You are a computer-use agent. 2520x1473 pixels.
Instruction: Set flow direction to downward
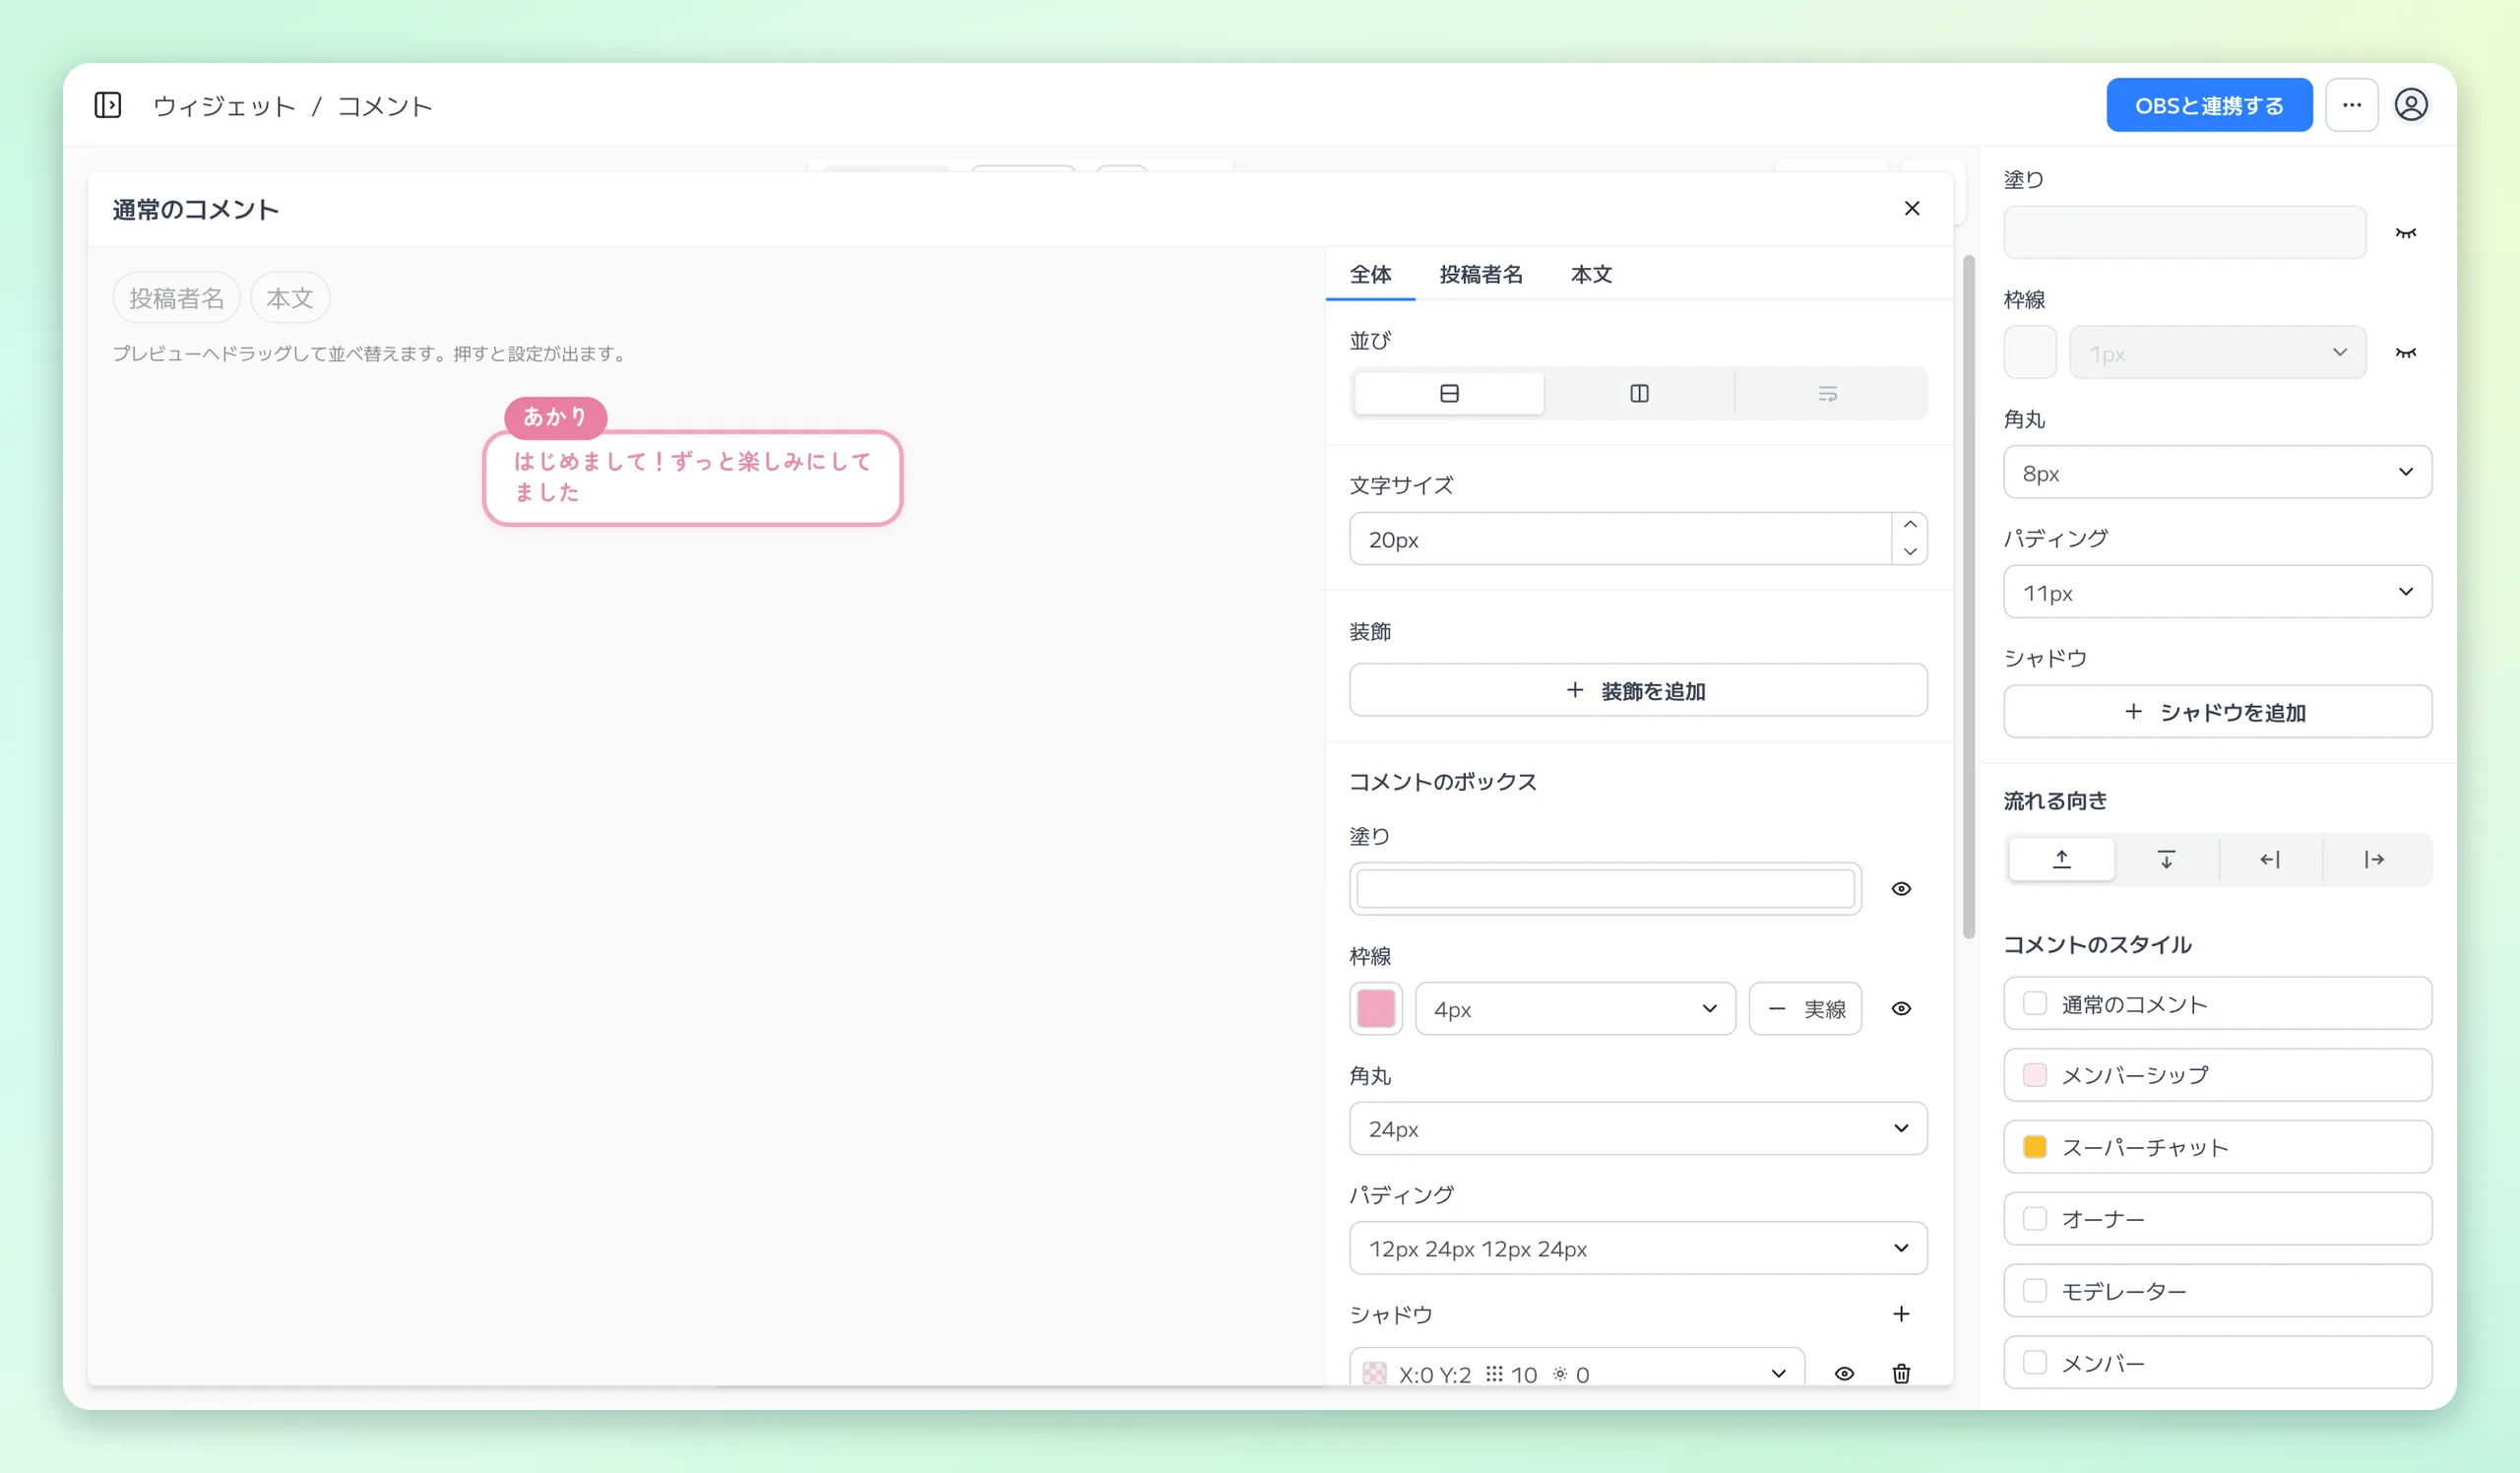[2165, 859]
